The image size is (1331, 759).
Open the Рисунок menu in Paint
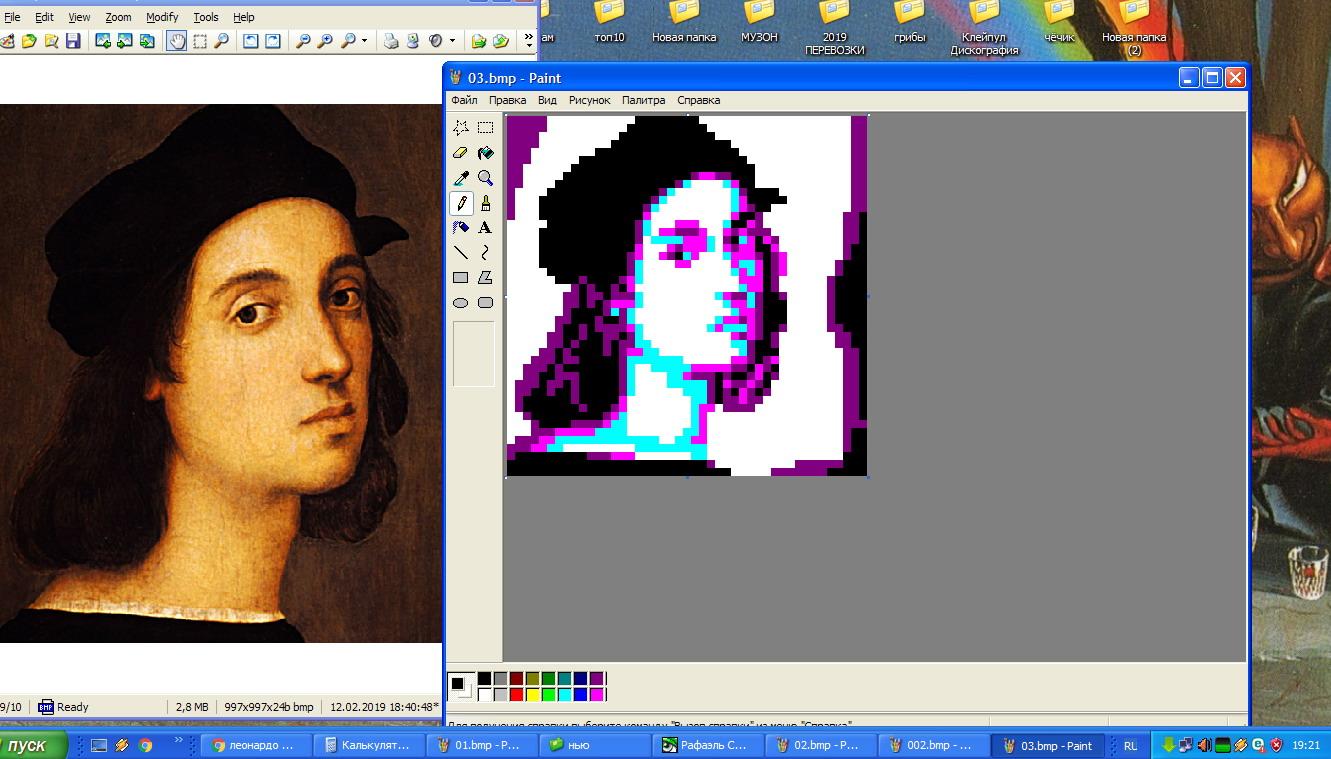589,100
